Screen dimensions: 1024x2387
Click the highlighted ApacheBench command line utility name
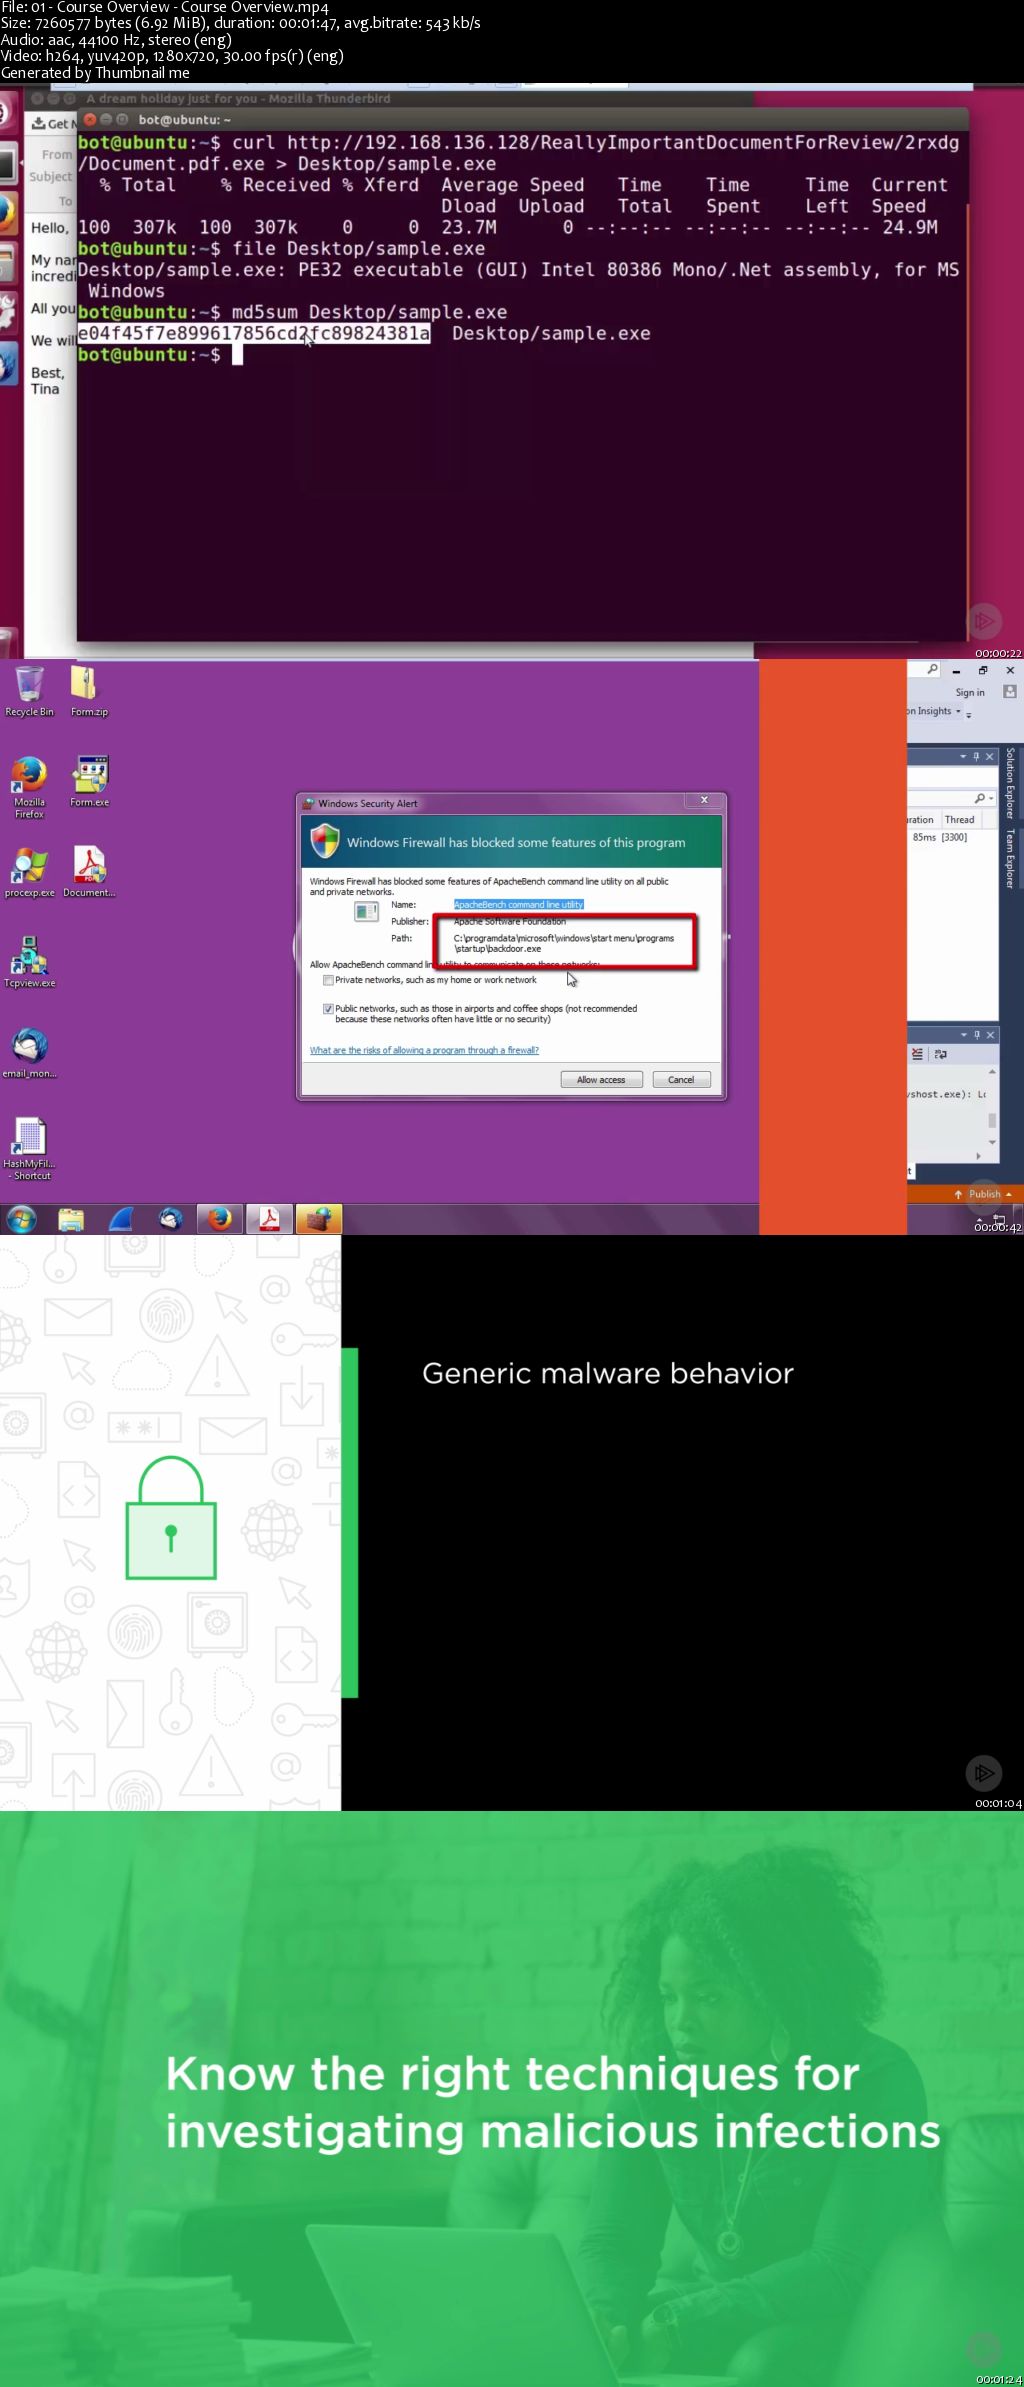[x=518, y=905]
